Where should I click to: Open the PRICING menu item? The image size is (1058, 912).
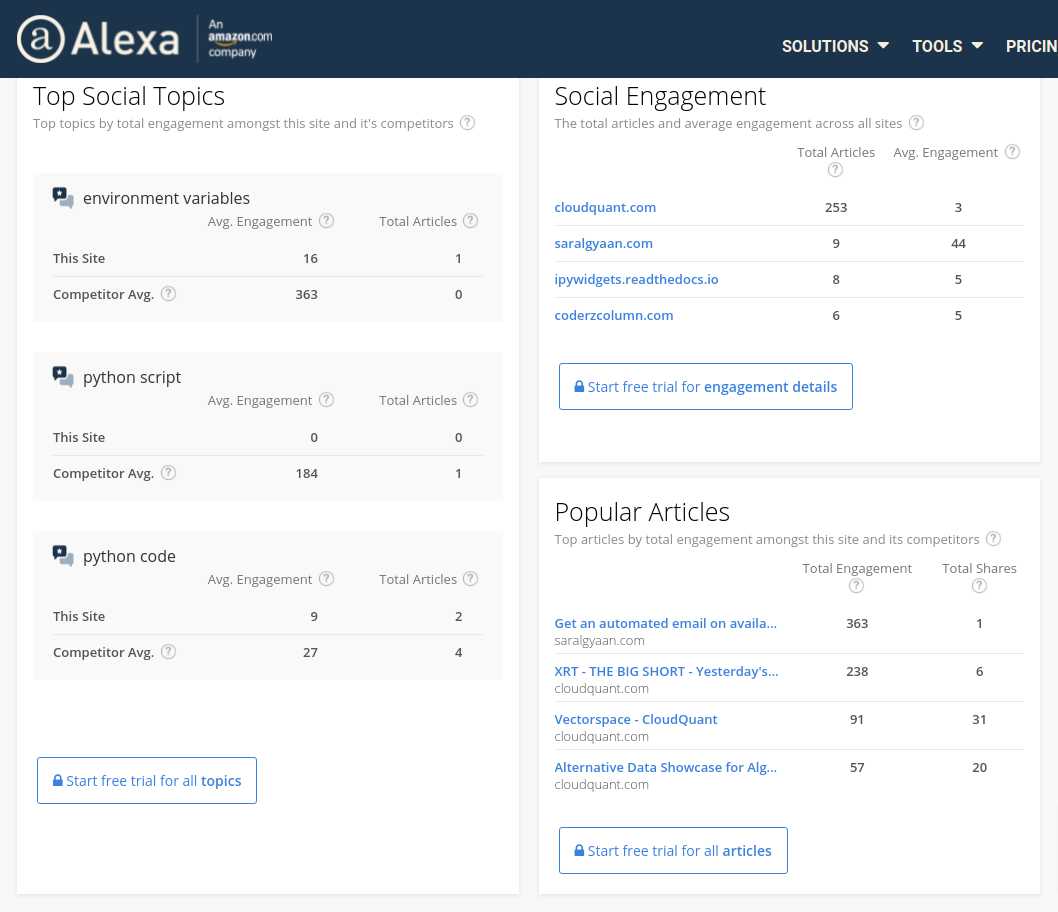[x=1031, y=46]
